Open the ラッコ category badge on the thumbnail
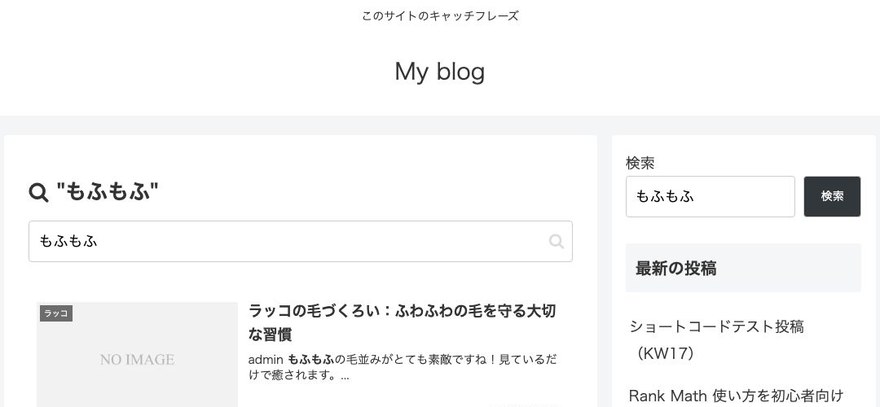Viewport: 880px width, 407px height. pyautogui.click(x=56, y=314)
